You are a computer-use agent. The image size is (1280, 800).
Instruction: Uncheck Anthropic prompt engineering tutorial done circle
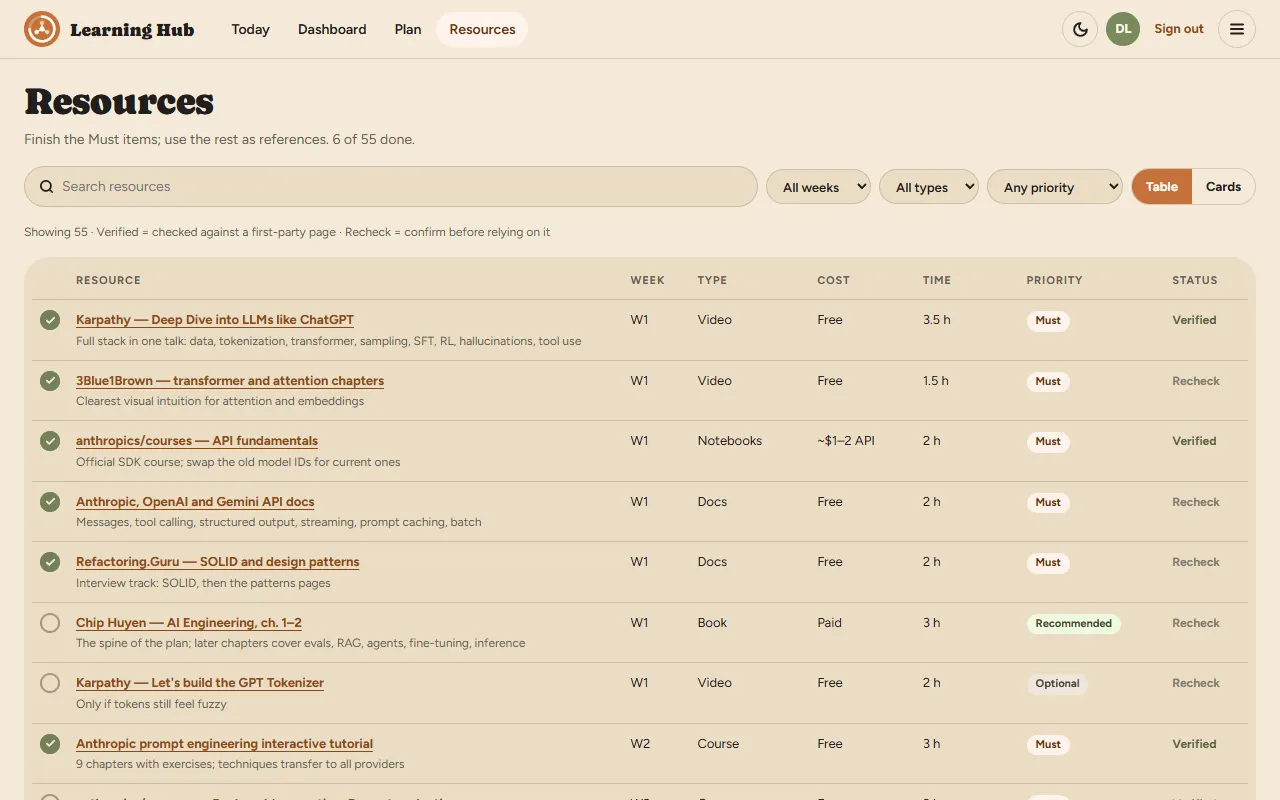(50, 744)
